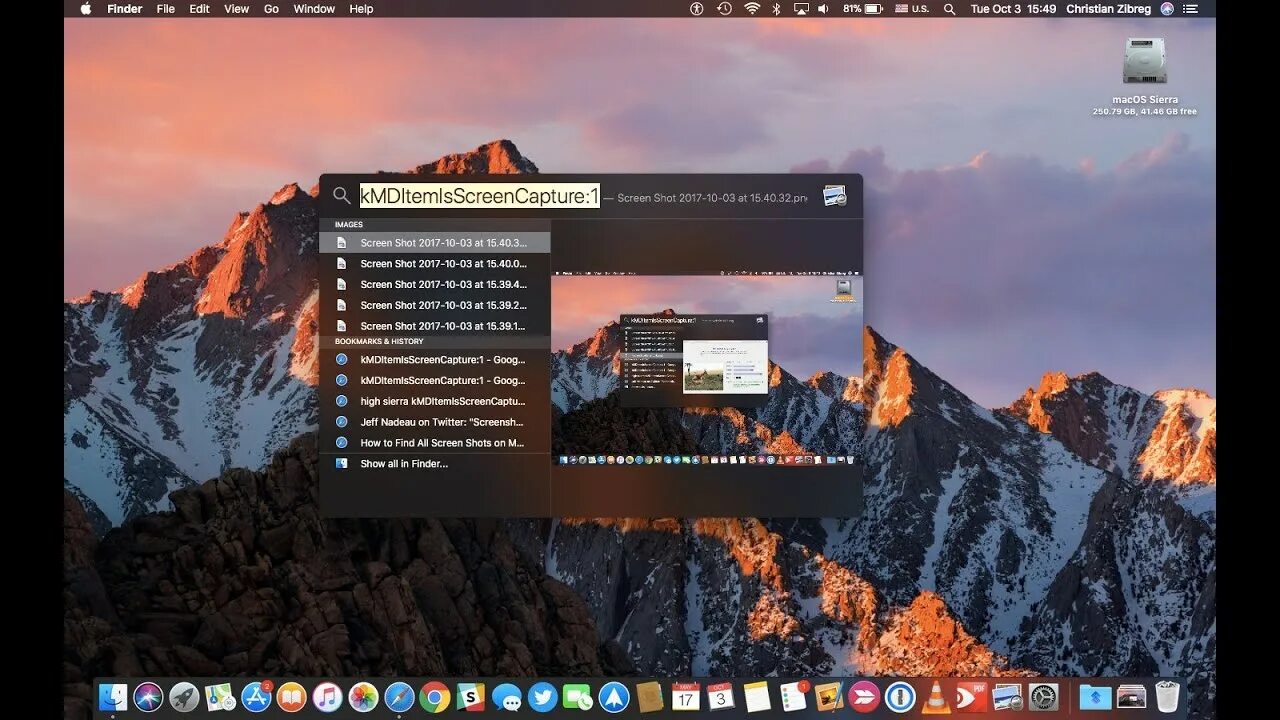
Task: Open Skitch in the Dock
Action: click(864, 697)
